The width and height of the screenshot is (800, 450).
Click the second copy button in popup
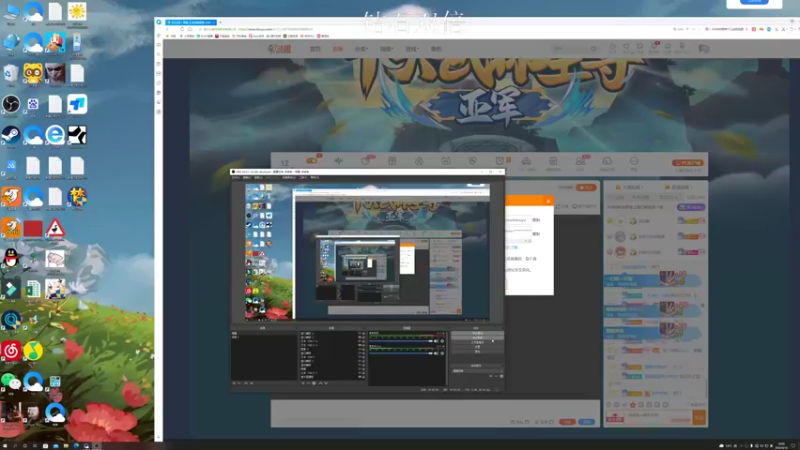536,234
